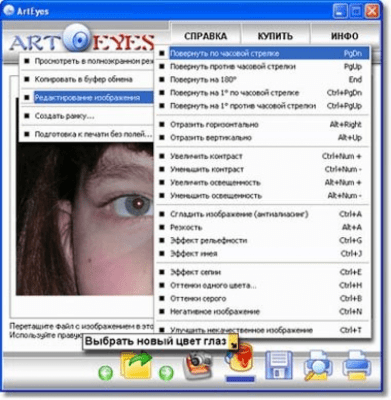Open print preview magnifier icon
This screenshot has height=400, width=391.
tap(317, 365)
